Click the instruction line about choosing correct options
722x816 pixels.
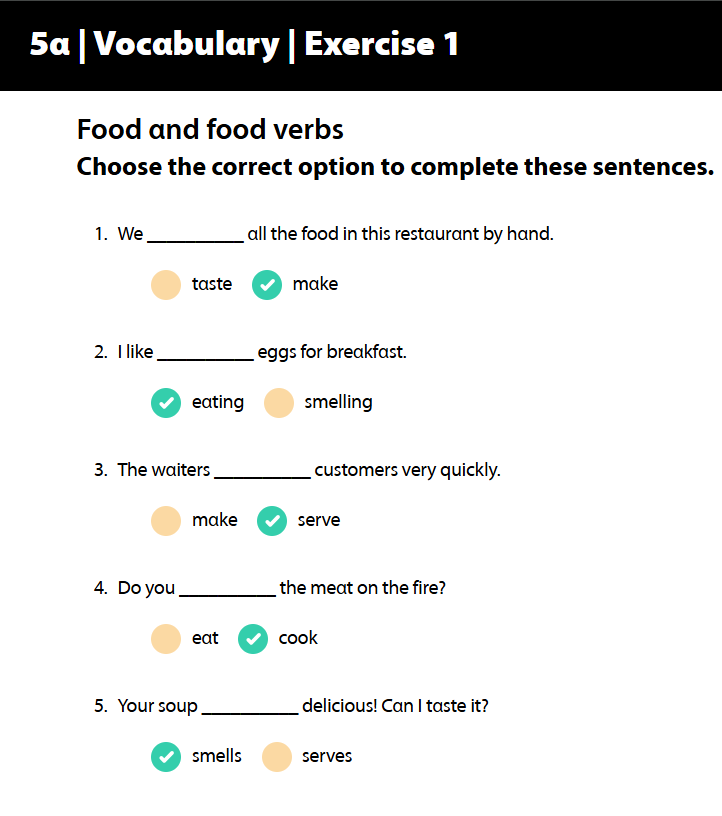point(393,166)
